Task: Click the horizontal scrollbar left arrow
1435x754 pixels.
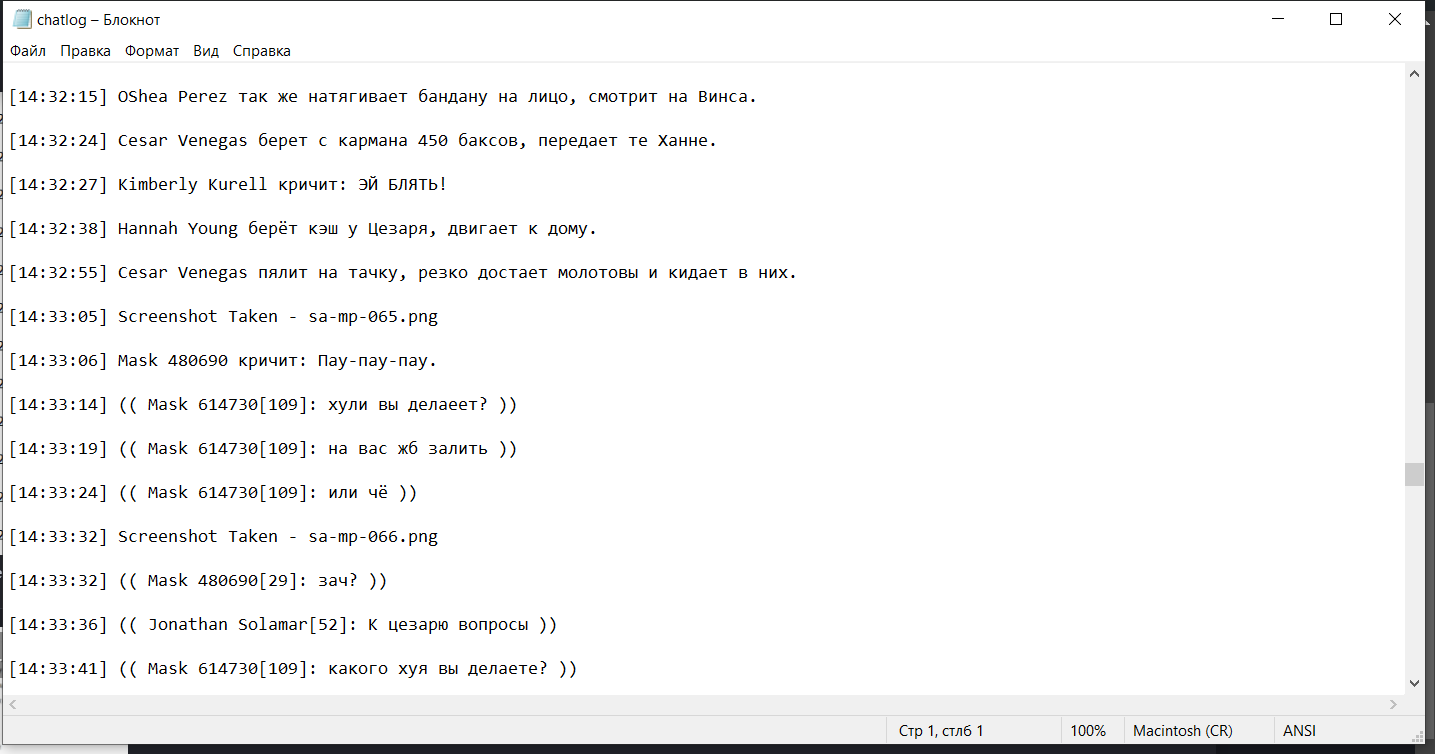Action: pyautogui.click(x=14, y=704)
